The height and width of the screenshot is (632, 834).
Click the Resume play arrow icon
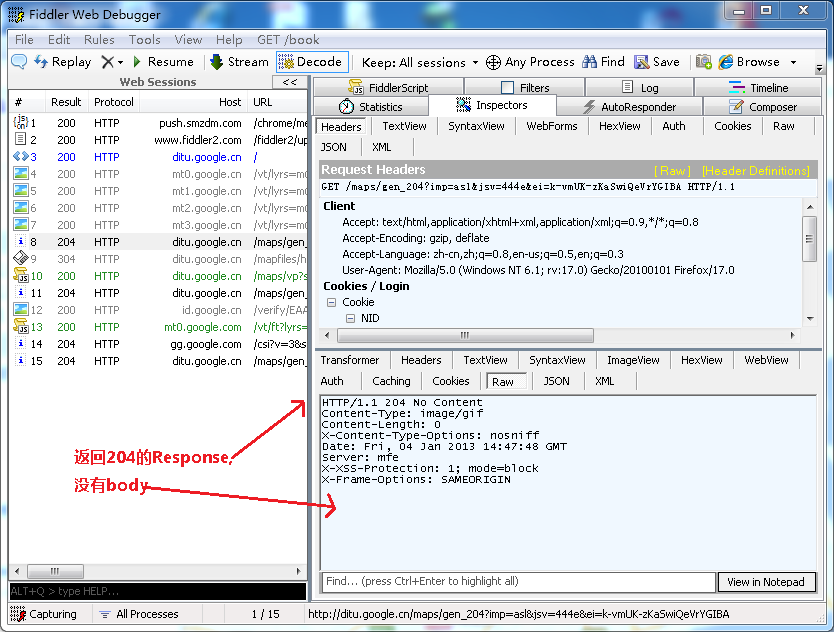click(x=137, y=62)
